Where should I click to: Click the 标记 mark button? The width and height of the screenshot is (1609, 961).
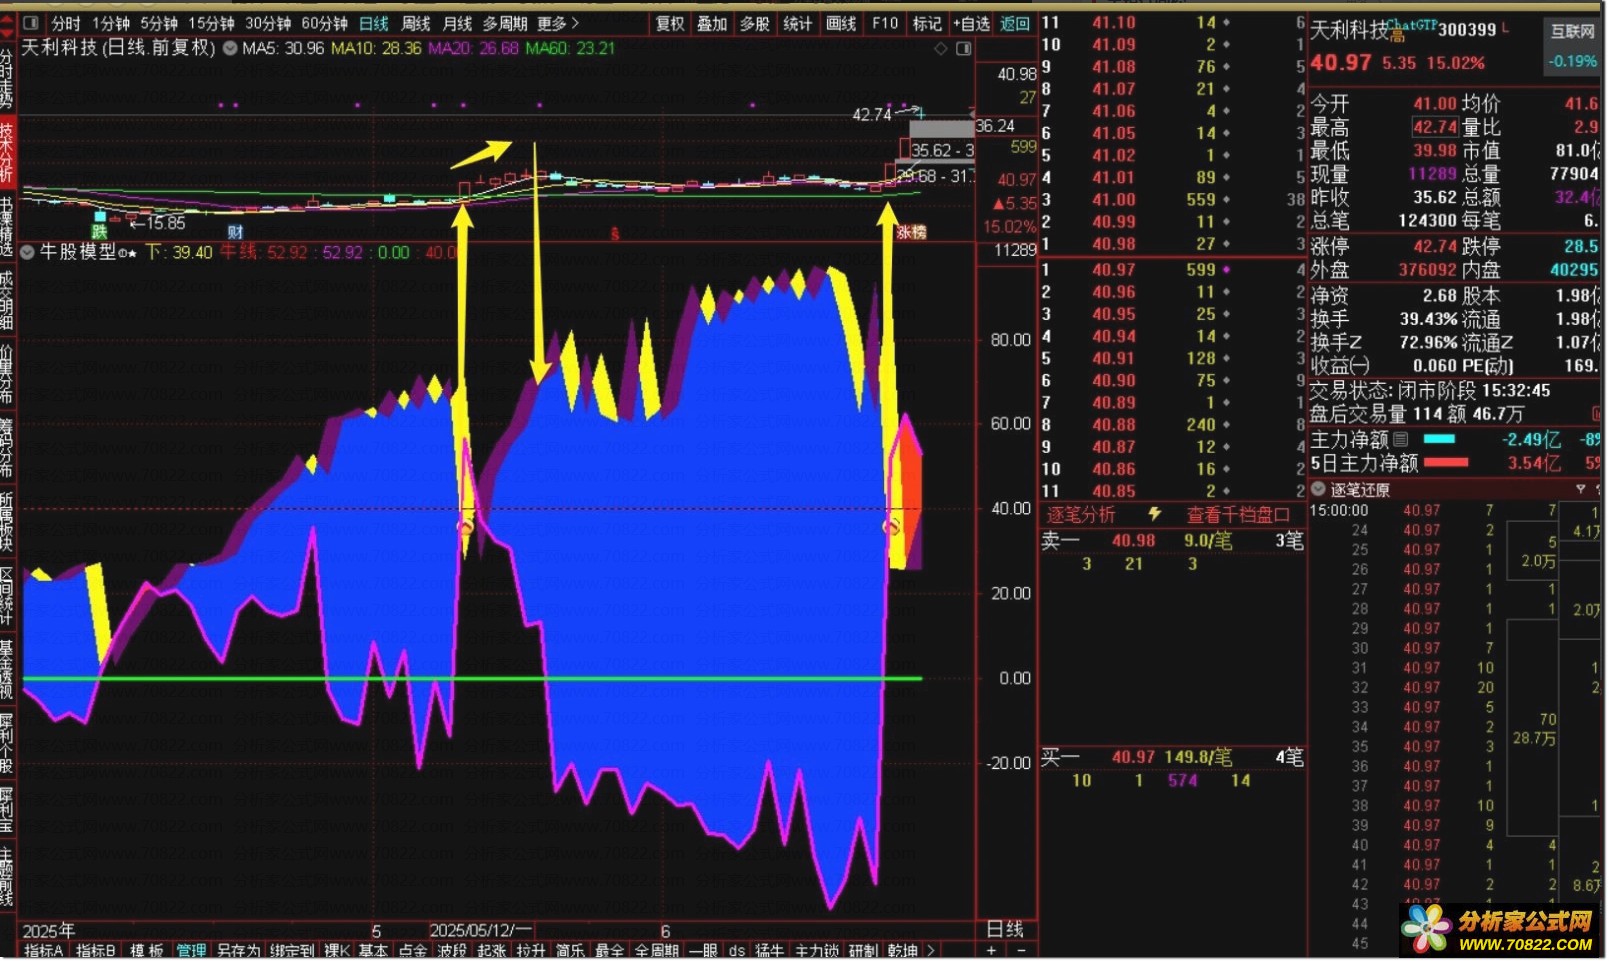(x=927, y=23)
